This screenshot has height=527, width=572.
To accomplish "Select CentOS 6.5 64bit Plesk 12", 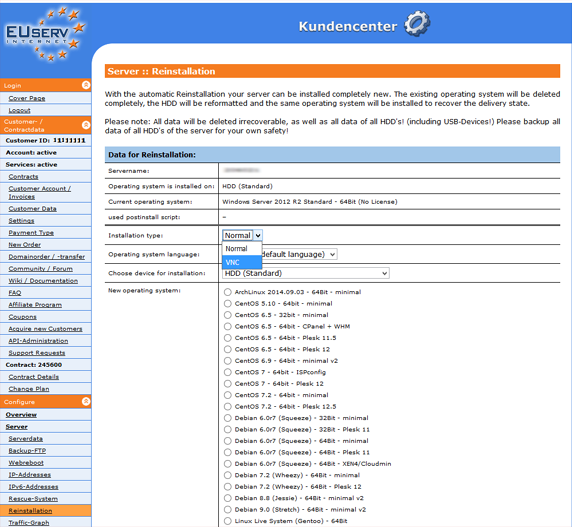I will click(x=228, y=349).
